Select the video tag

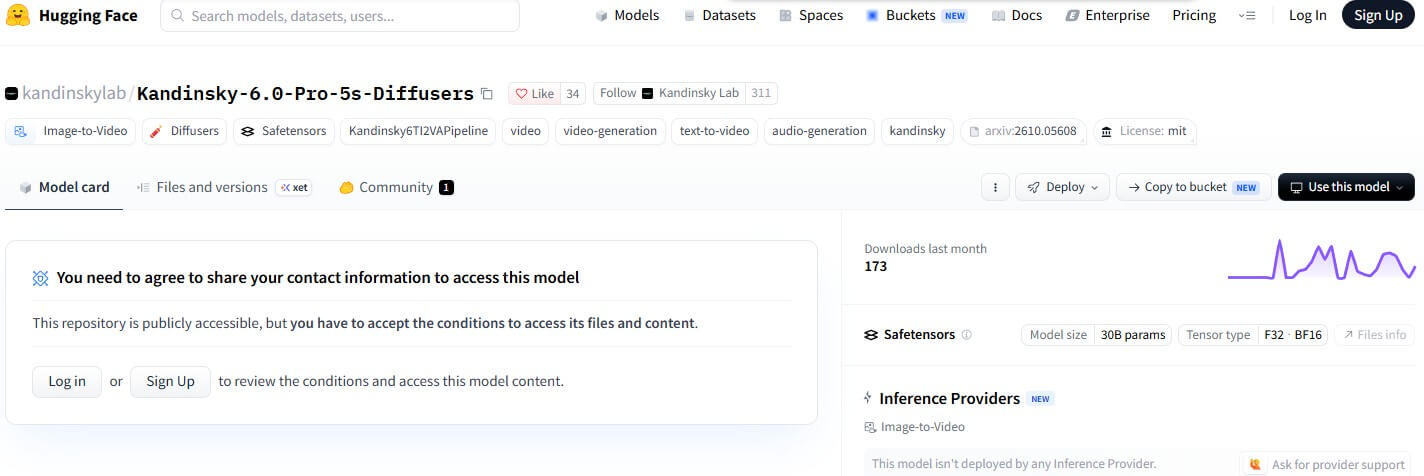click(525, 131)
